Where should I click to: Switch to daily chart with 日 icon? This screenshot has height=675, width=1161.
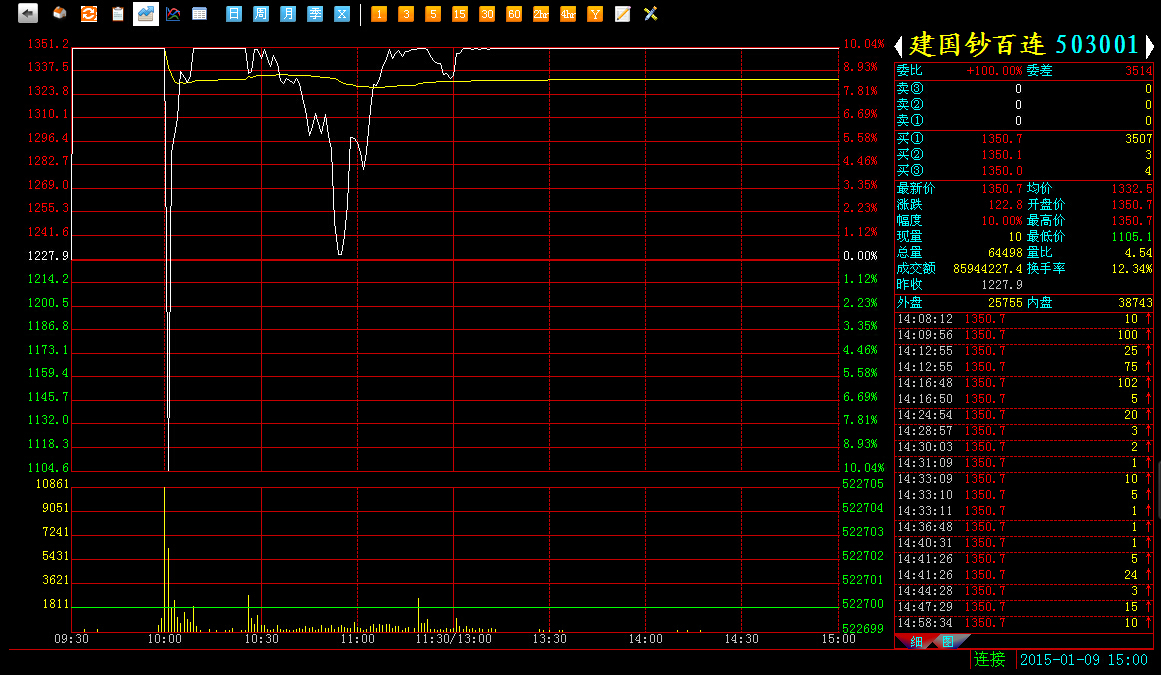(233, 13)
